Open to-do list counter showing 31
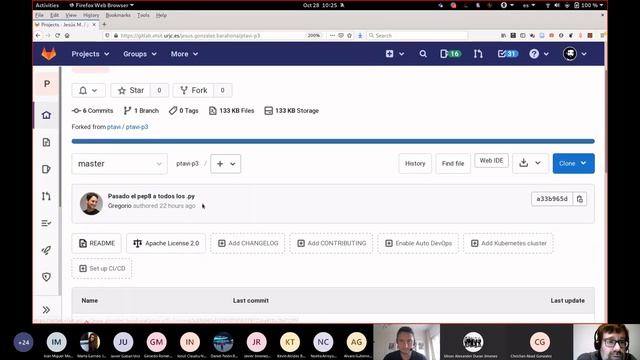 (x=508, y=54)
